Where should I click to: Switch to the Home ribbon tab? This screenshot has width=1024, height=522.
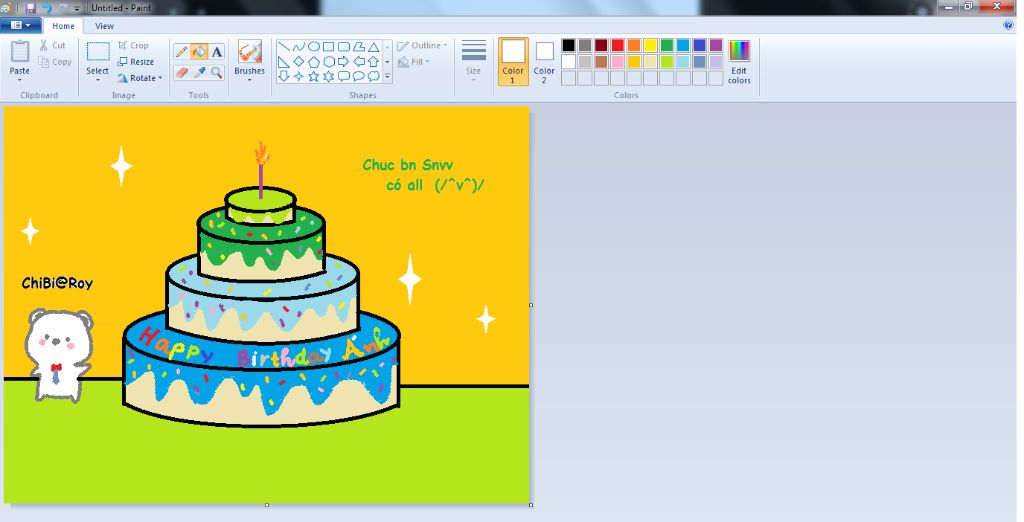point(63,26)
